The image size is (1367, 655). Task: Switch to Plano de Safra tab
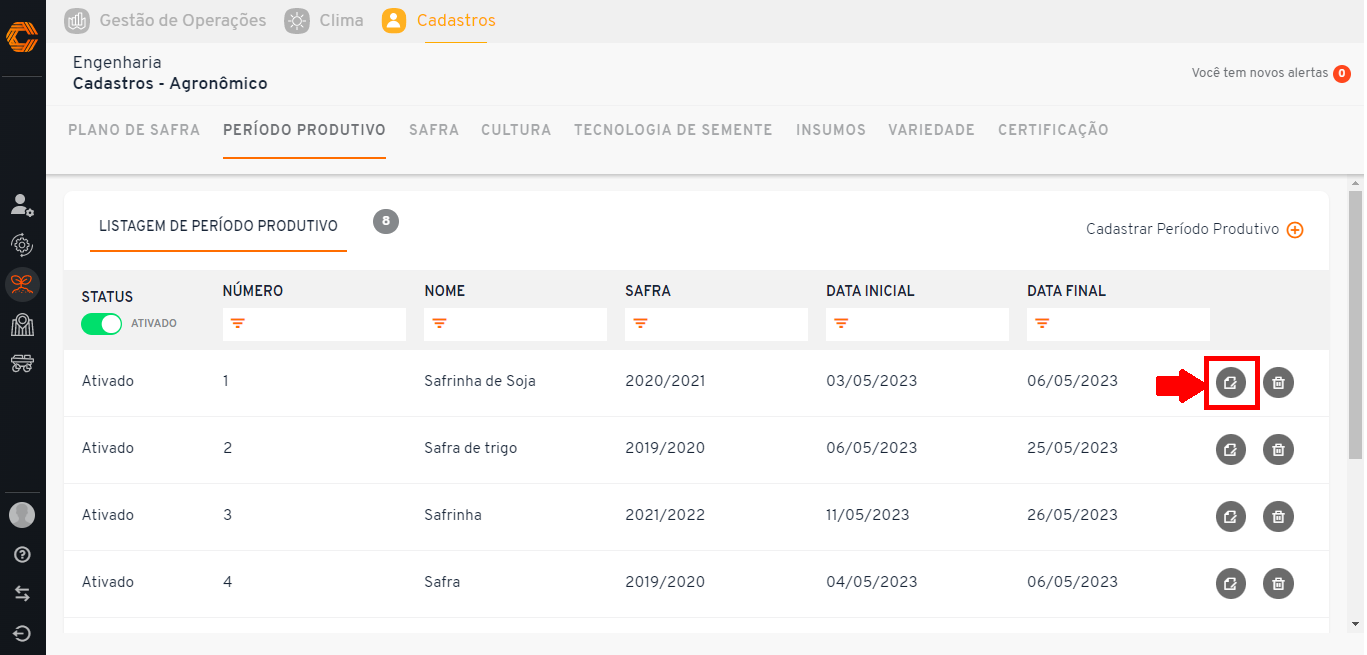point(134,130)
